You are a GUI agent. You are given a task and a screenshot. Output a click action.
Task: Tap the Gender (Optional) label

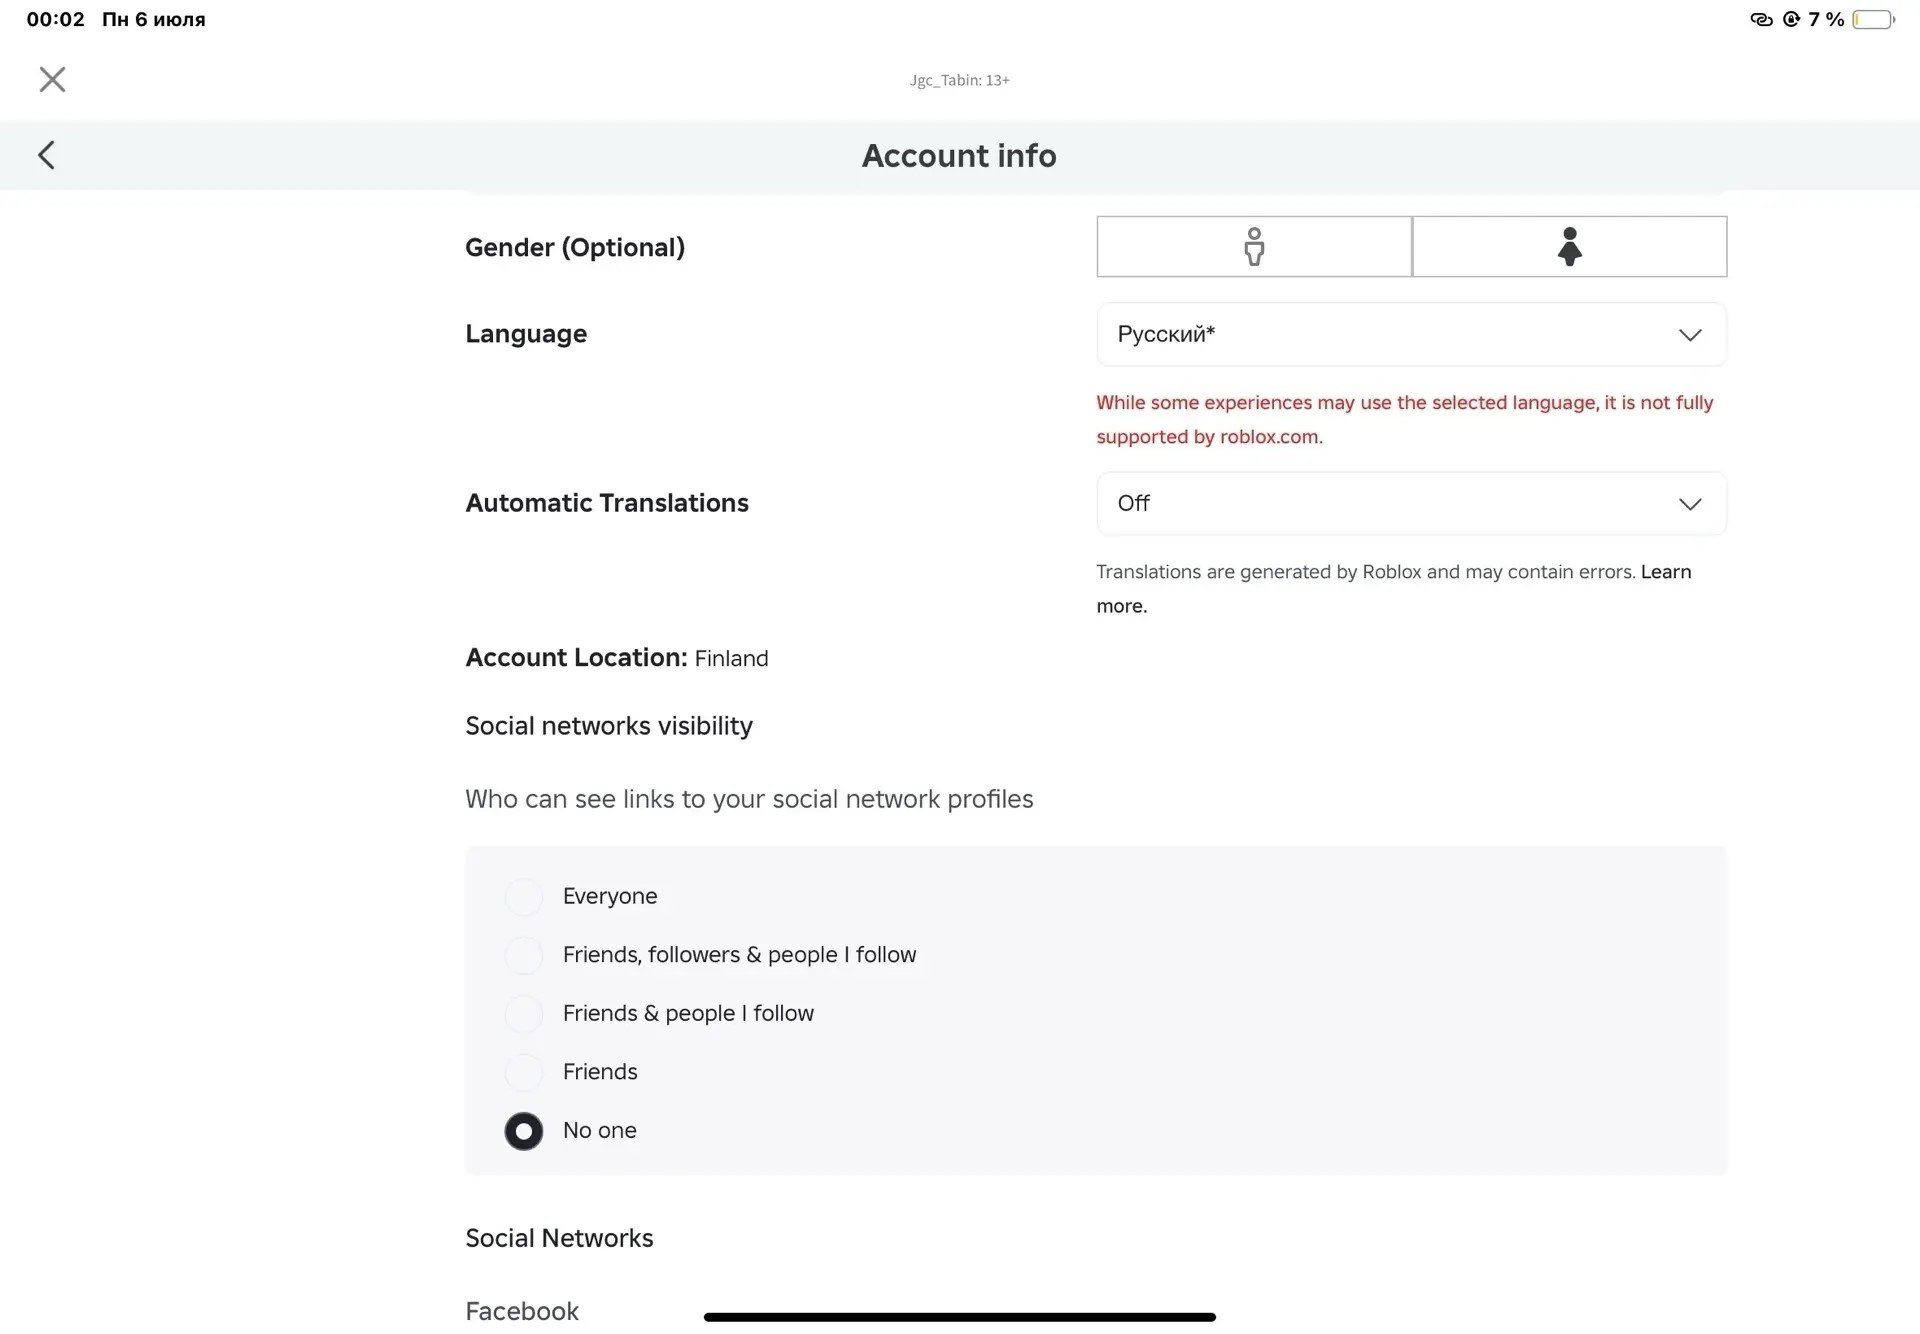[575, 247]
